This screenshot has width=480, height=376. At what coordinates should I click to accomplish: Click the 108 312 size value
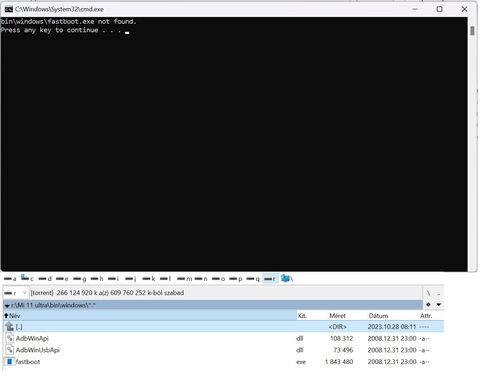tap(341, 338)
